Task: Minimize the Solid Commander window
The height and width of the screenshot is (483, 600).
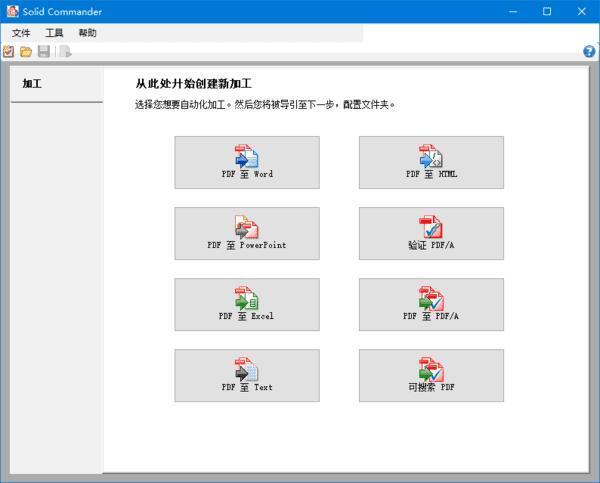Action: (513, 11)
